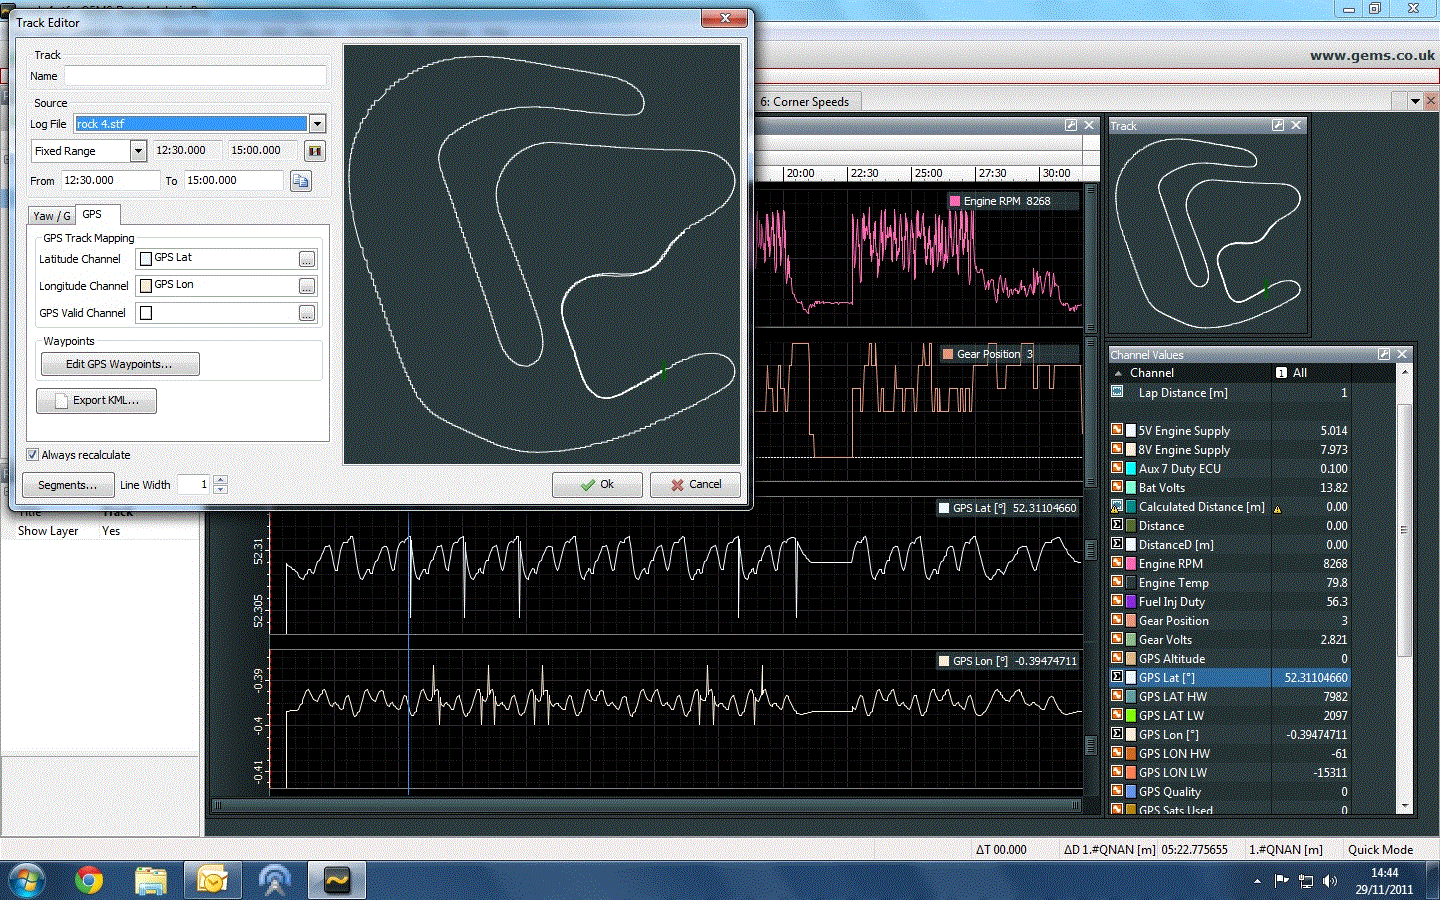Image resolution: width=1440 pixels, height=900 pixels.
Task: Click the Segments button
Action: [x=68, y=485]
